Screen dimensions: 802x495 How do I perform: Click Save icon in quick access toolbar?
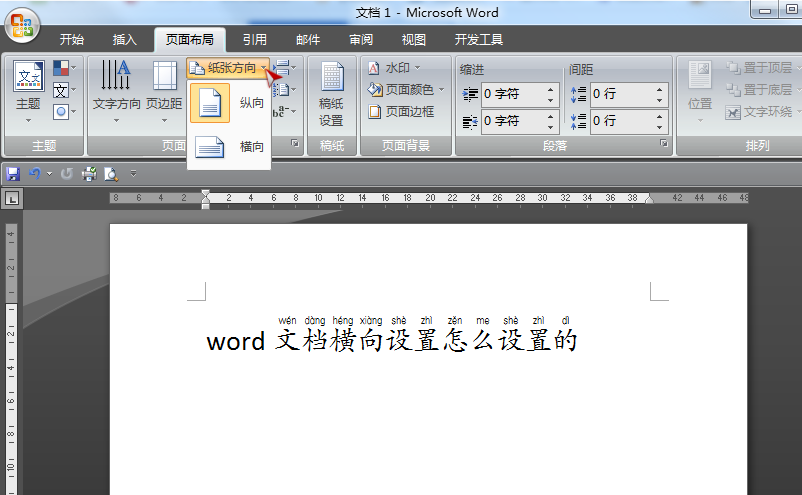point(13,174)
